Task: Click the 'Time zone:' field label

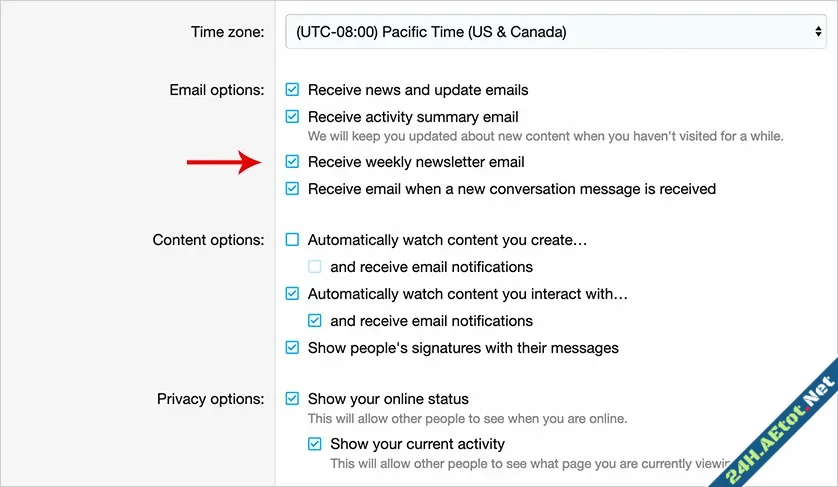Action: pos(228,32)
